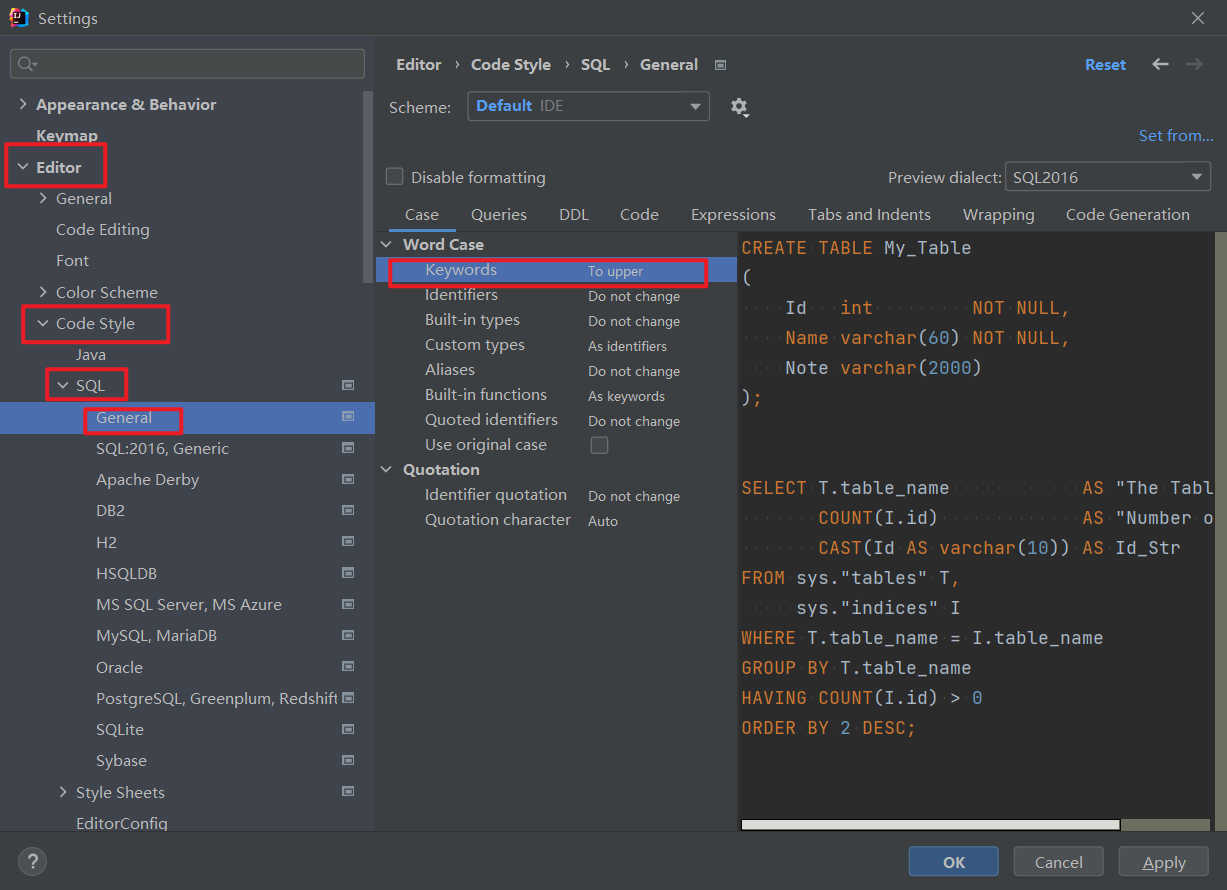Screen dimensions: 1227x890
Task: Click the help question mark icon
Action: point(32,861)
